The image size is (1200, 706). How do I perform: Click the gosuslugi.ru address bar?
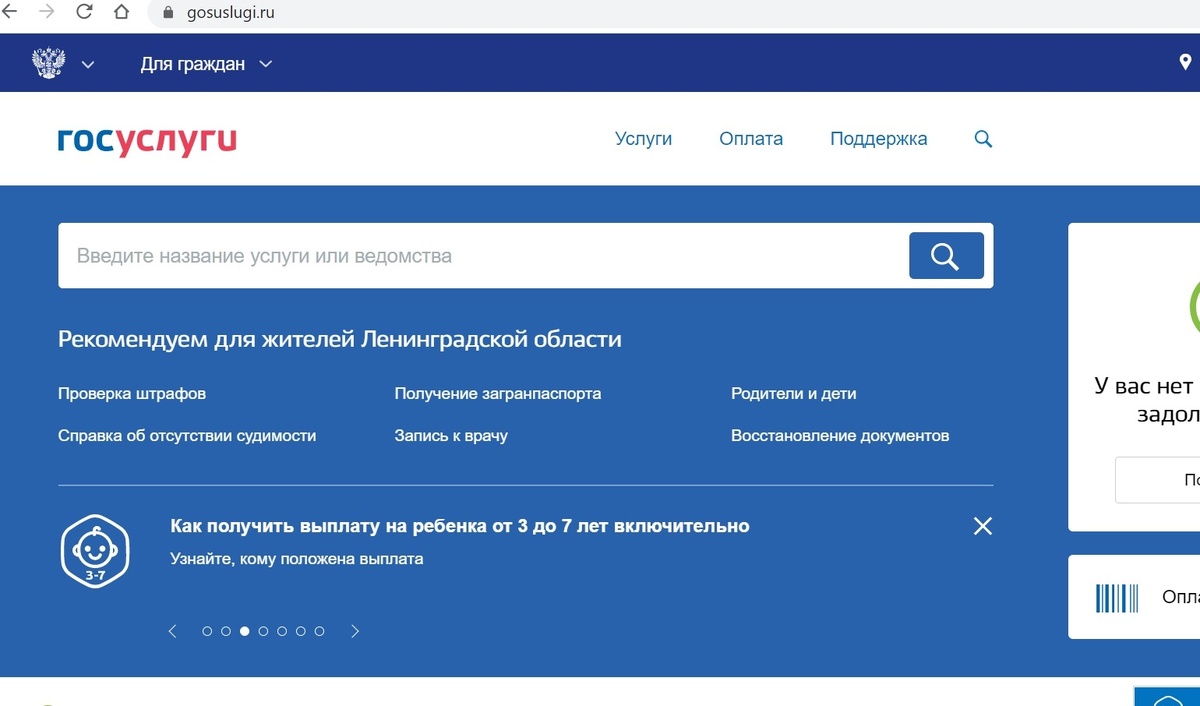[675, 13]
